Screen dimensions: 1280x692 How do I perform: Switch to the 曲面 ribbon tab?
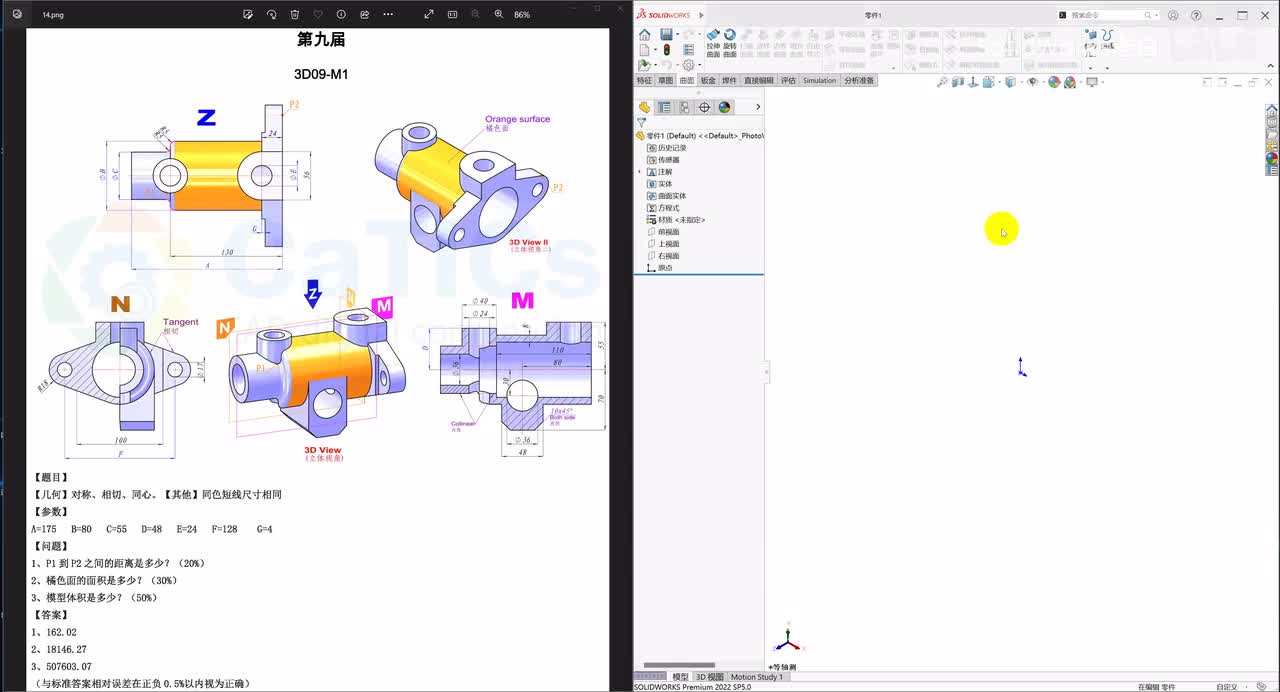click(x=686, y=80)
